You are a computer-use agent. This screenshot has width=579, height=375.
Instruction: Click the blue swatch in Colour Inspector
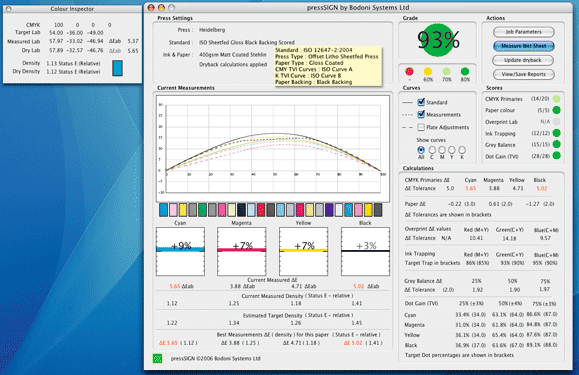[x=117, y=68]
